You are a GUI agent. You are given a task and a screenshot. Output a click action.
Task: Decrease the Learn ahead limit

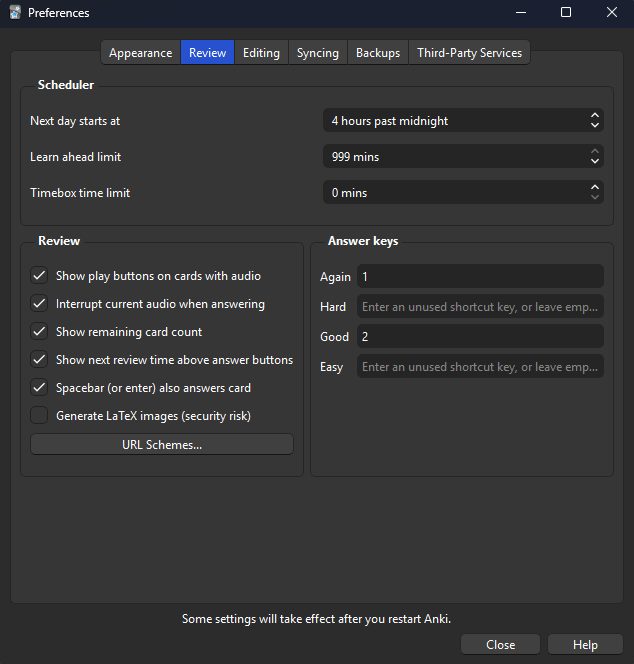click(x=595, y=161)
